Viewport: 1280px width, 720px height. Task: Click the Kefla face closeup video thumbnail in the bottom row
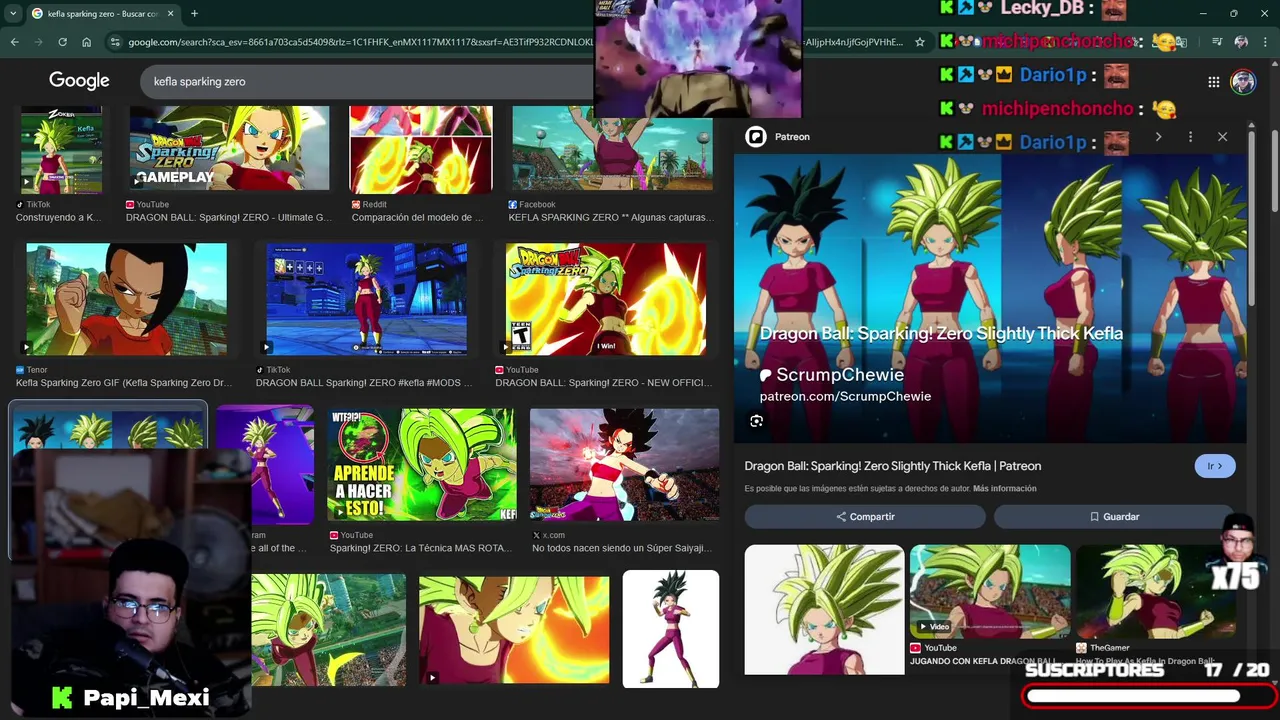tap(514, 630)
